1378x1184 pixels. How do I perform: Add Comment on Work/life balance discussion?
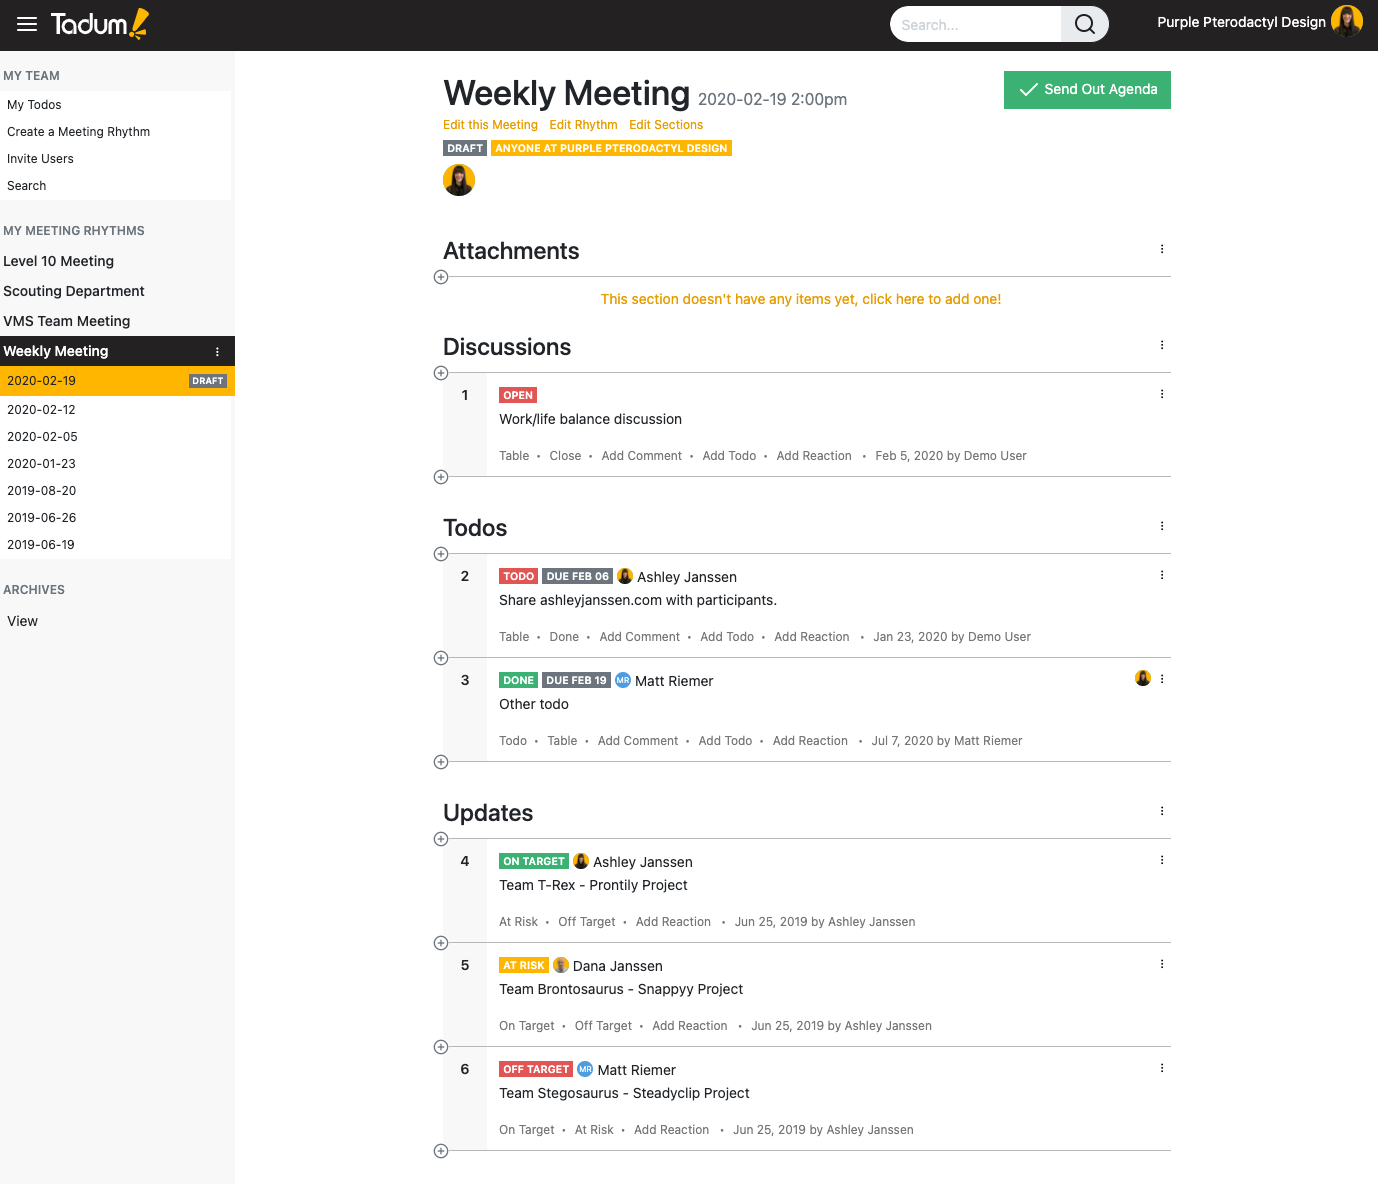pyautogui.click(x=642, y=456)
